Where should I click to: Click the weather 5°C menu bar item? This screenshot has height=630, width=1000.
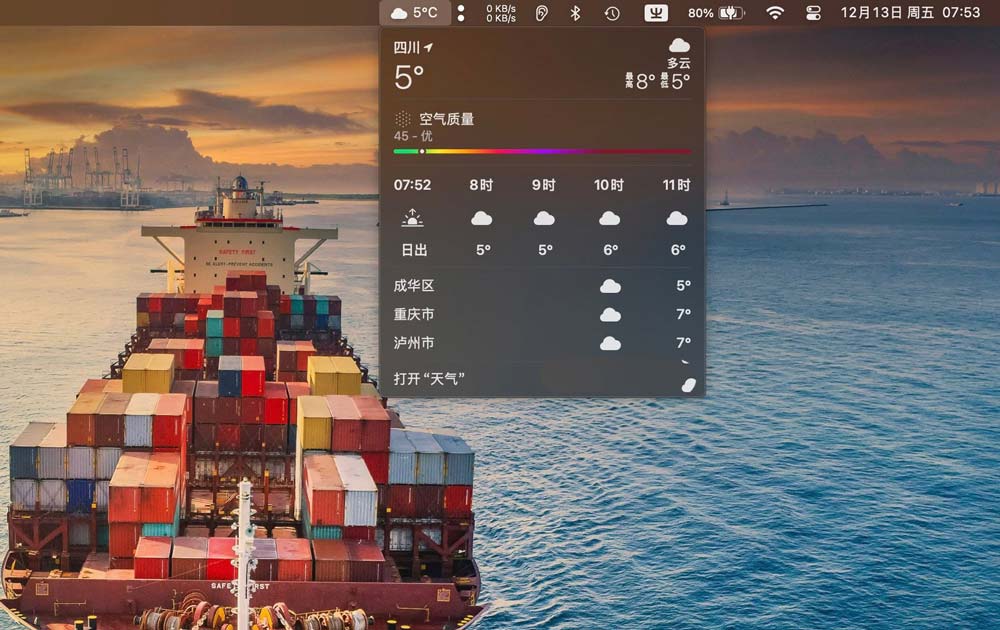[x=415, y=13]
